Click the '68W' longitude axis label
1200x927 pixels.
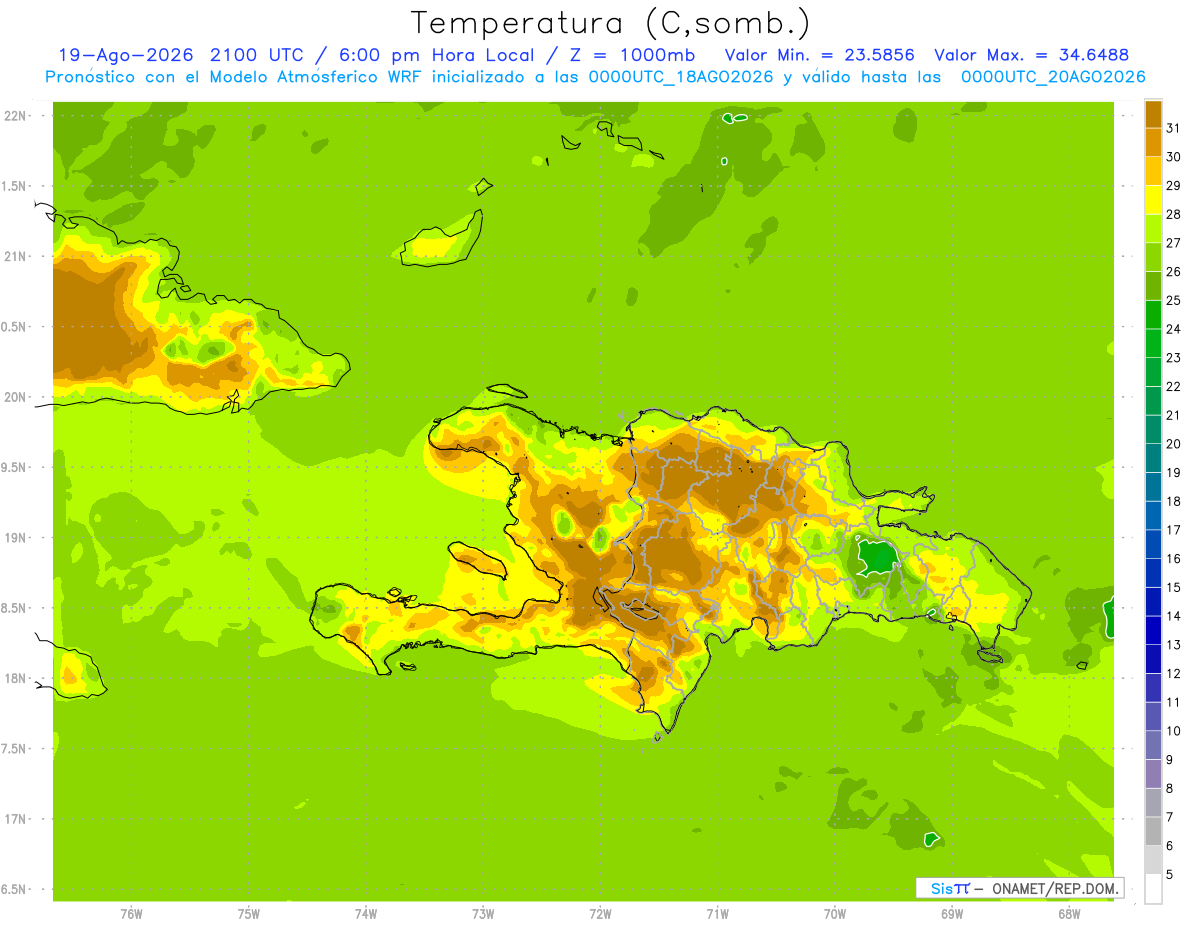pyautogui.click(x=1069, y=914)
